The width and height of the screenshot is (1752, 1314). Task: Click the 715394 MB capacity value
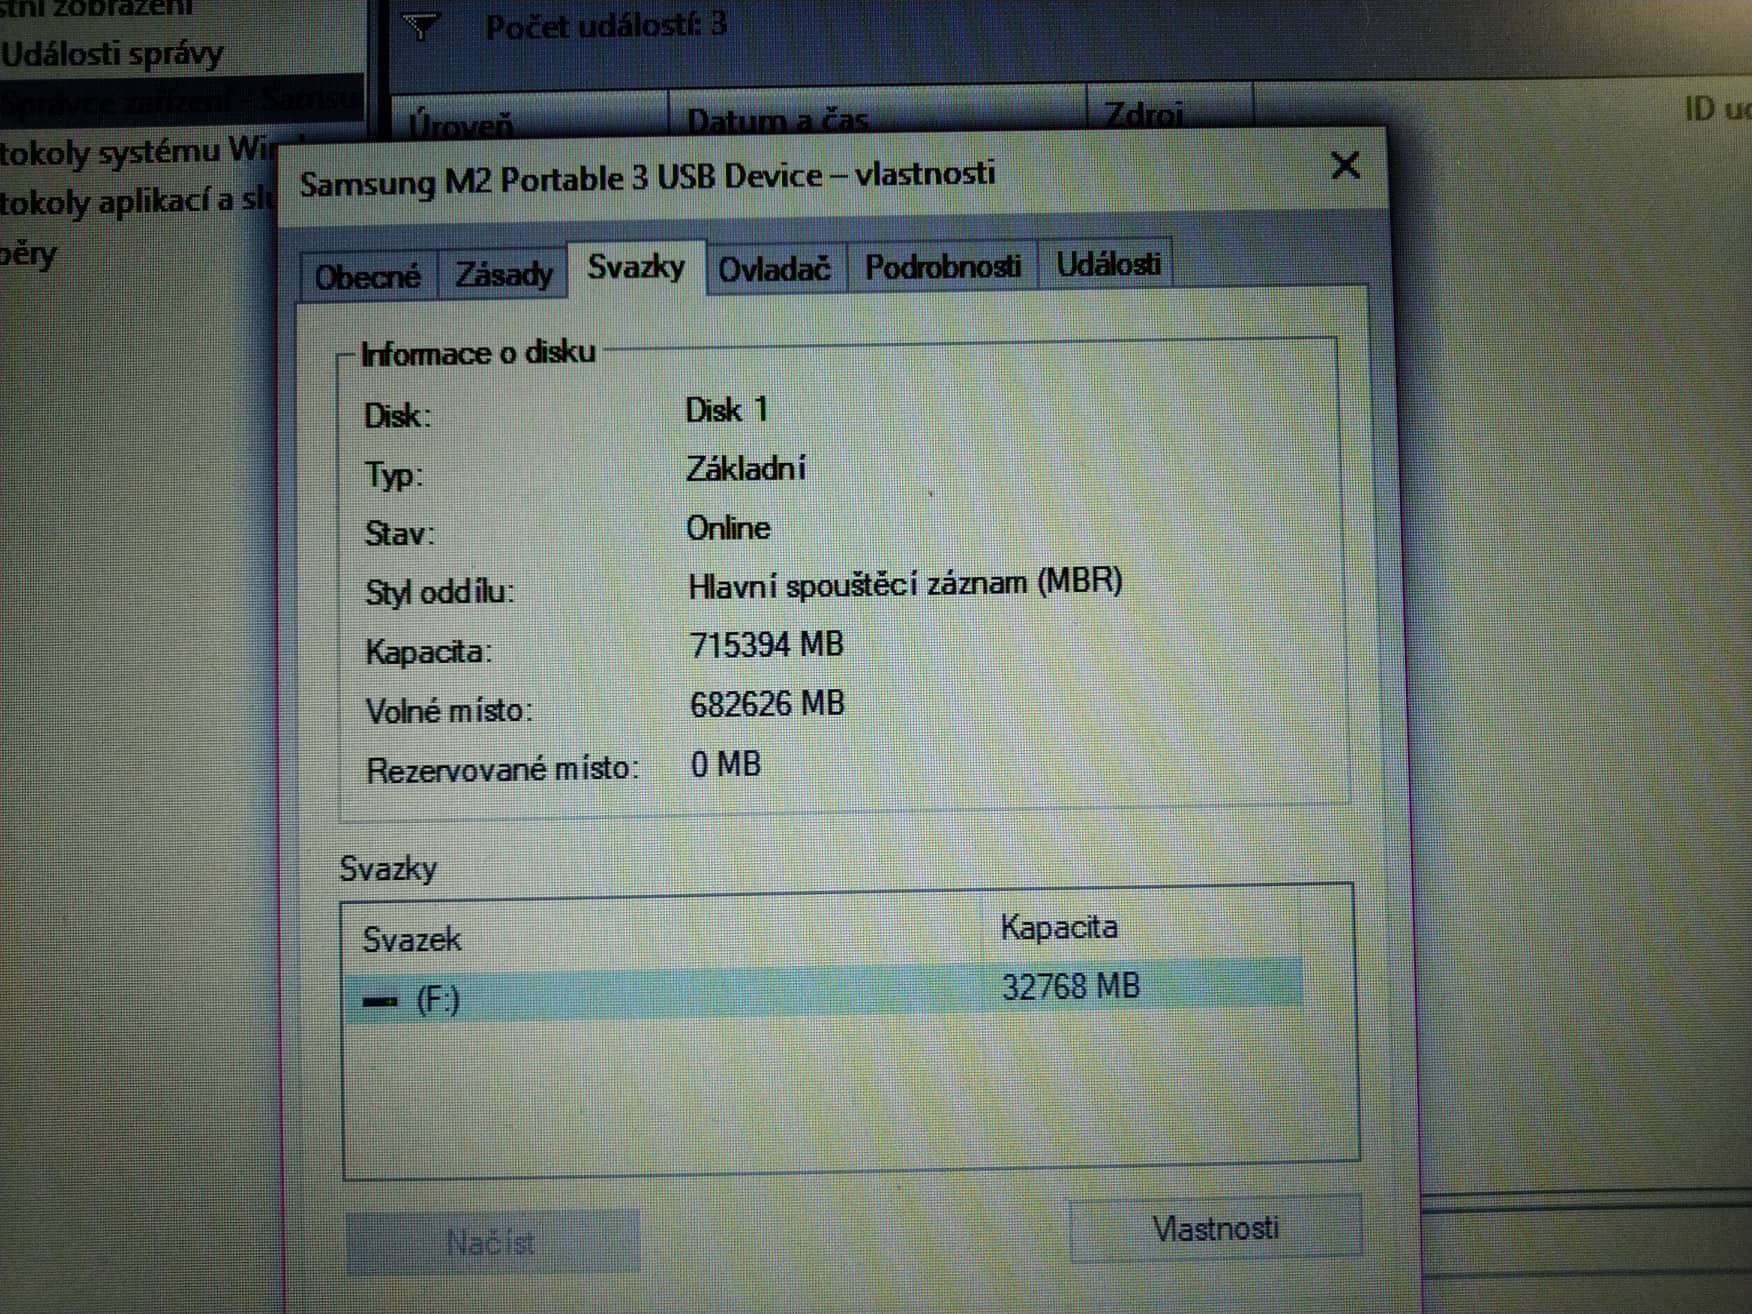[767, 644]
